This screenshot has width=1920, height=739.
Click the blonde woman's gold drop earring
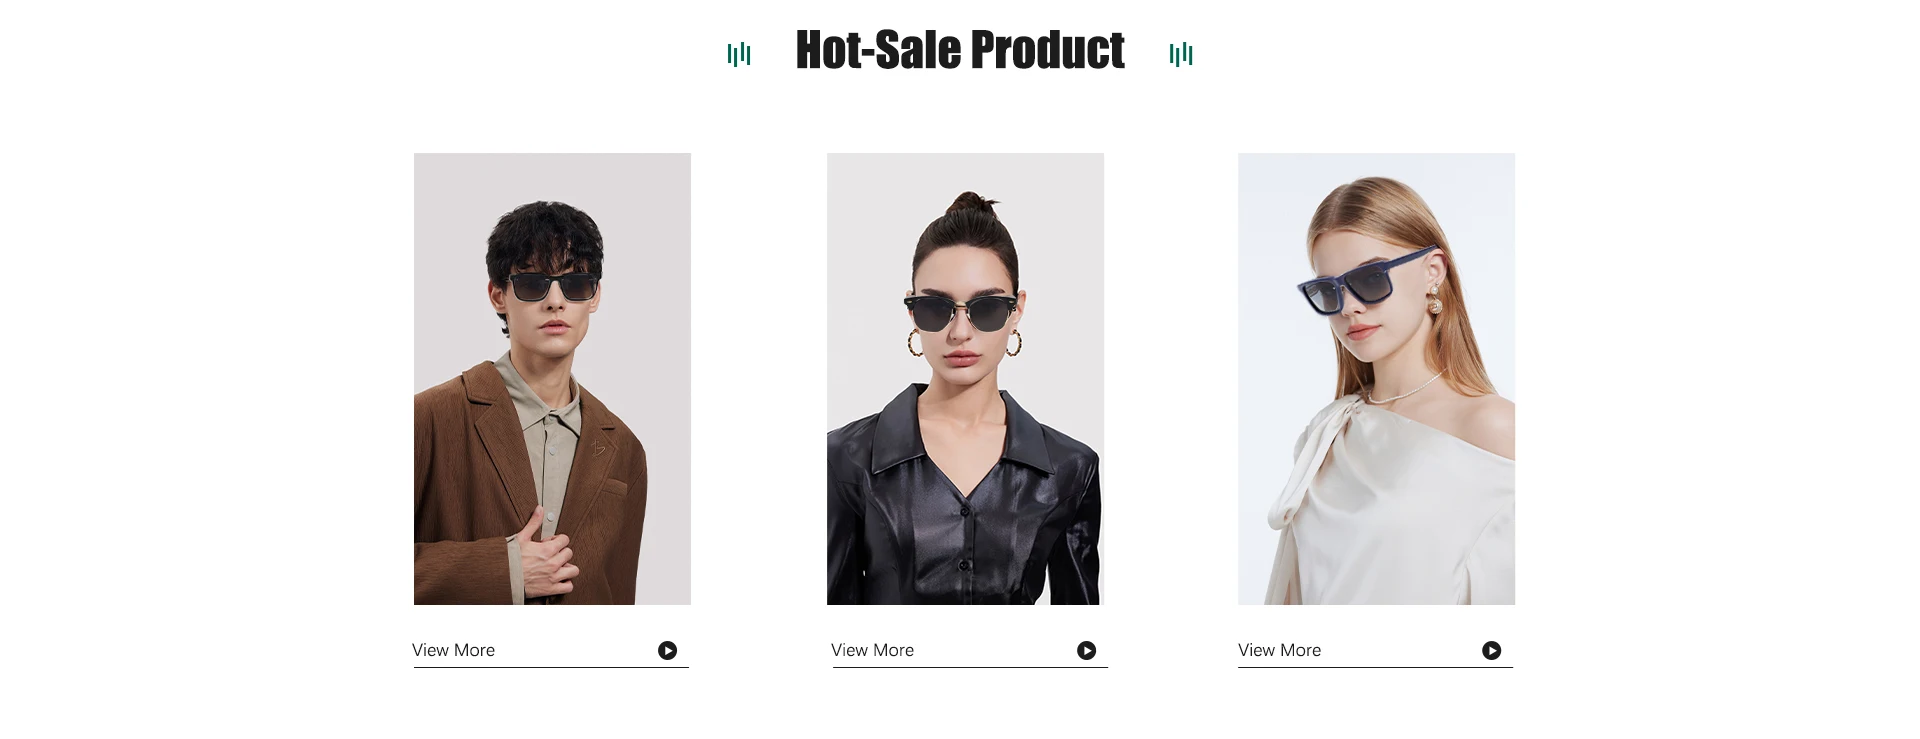click(1434, 299)
